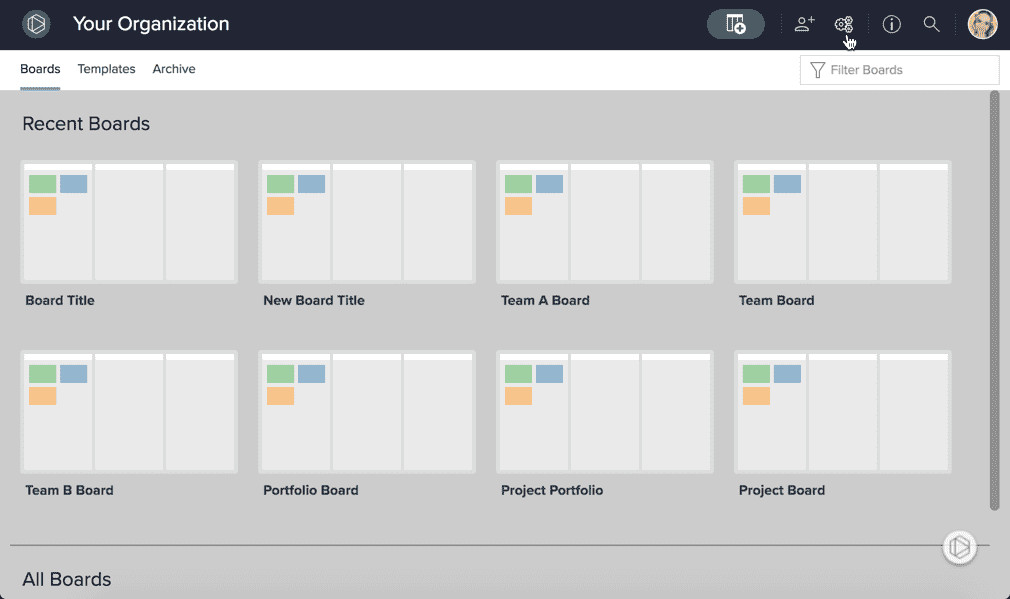Screen dimensions: 1010x599
Task: Click the app logo in the header
Action: [36, 24]
